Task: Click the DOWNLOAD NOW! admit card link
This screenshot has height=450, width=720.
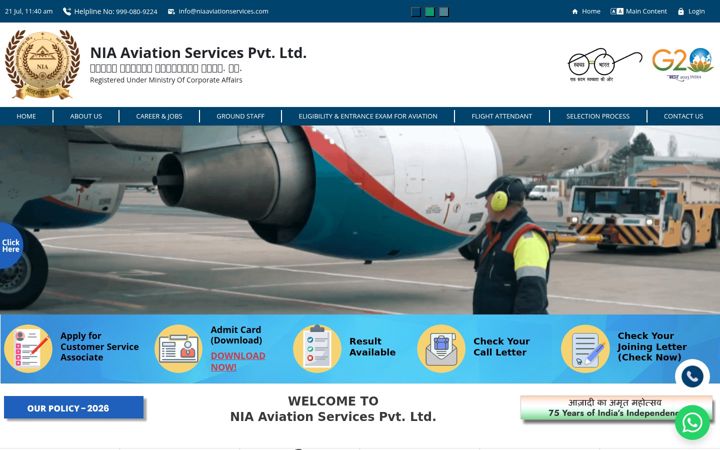Action: tap(238, 361)
